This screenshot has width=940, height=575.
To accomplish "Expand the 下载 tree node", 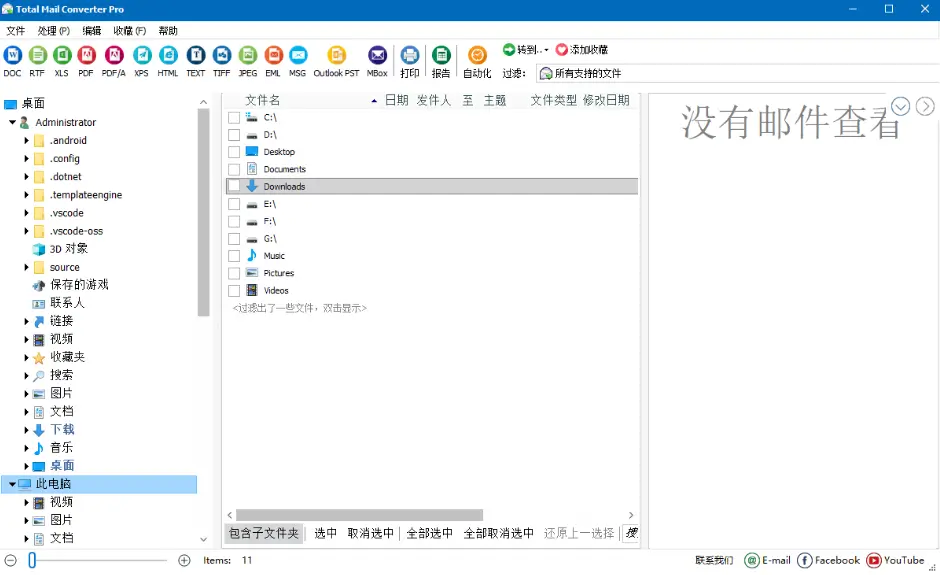I will tap(26, 430).
